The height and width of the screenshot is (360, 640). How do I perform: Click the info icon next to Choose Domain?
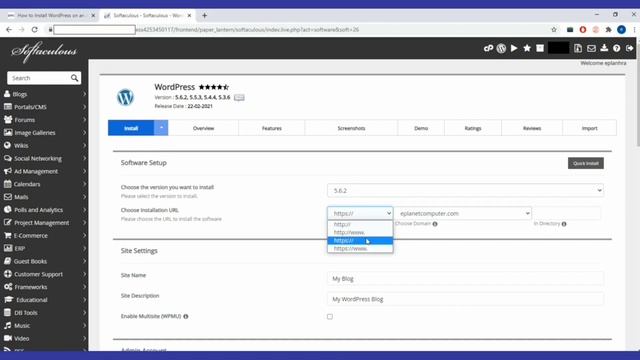click(435, 224)
